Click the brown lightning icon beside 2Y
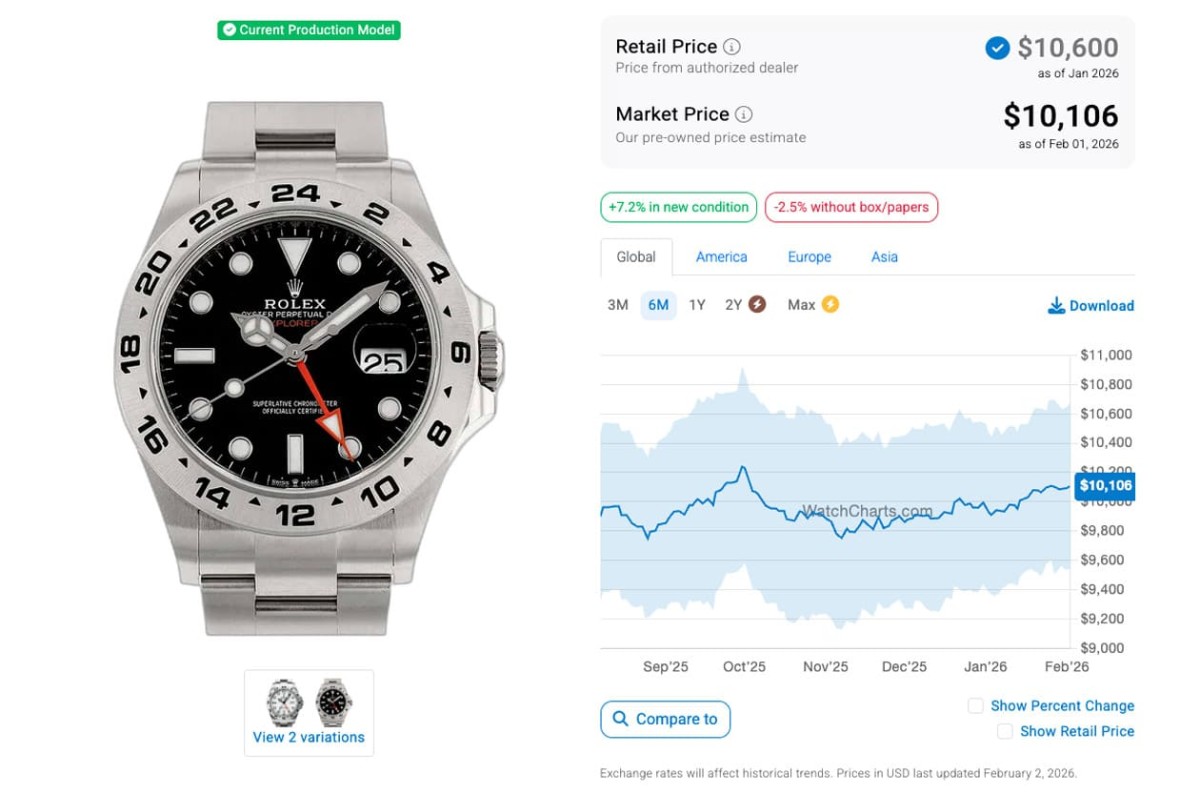Screen dimensions: 1200x794 click(x=757, y=305)
